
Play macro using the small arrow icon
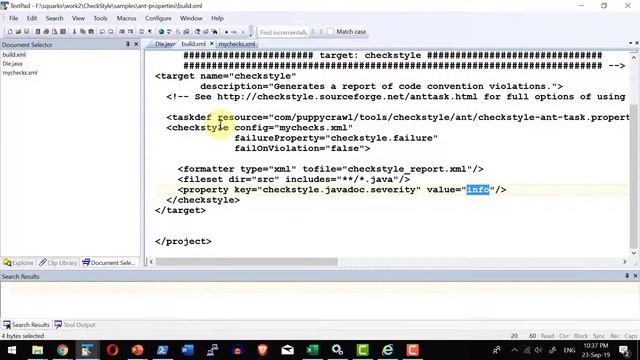pos(243,32)
